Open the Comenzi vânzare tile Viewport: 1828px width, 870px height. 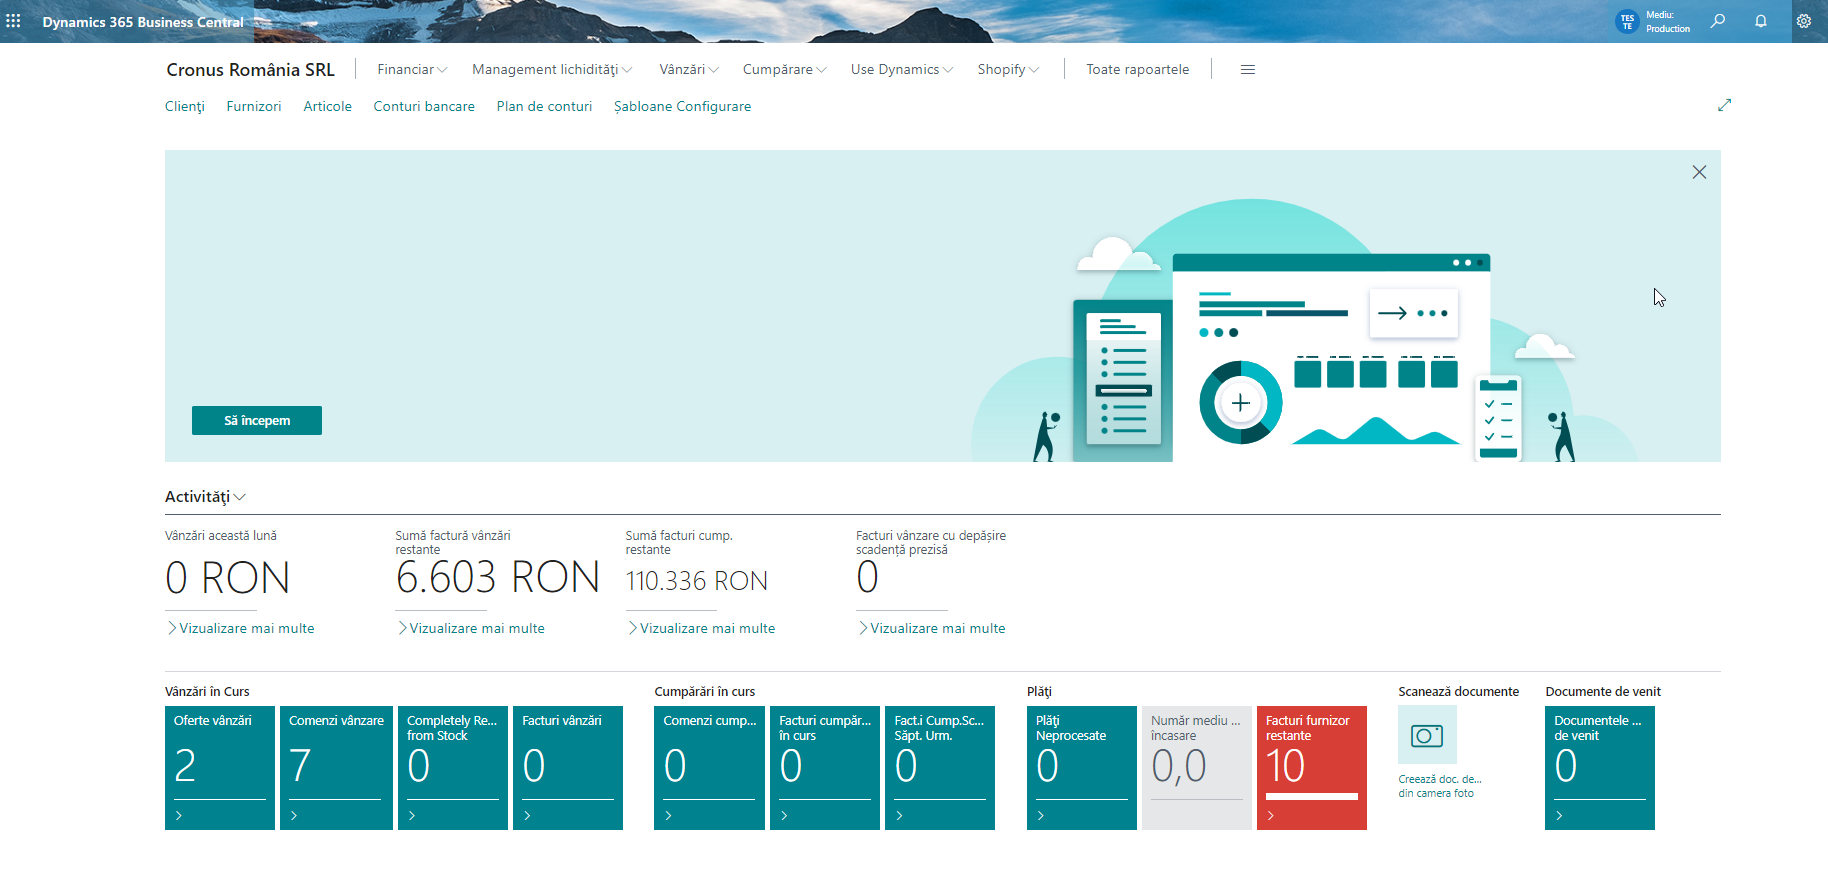pyautogui.click(x=336, y=767)
